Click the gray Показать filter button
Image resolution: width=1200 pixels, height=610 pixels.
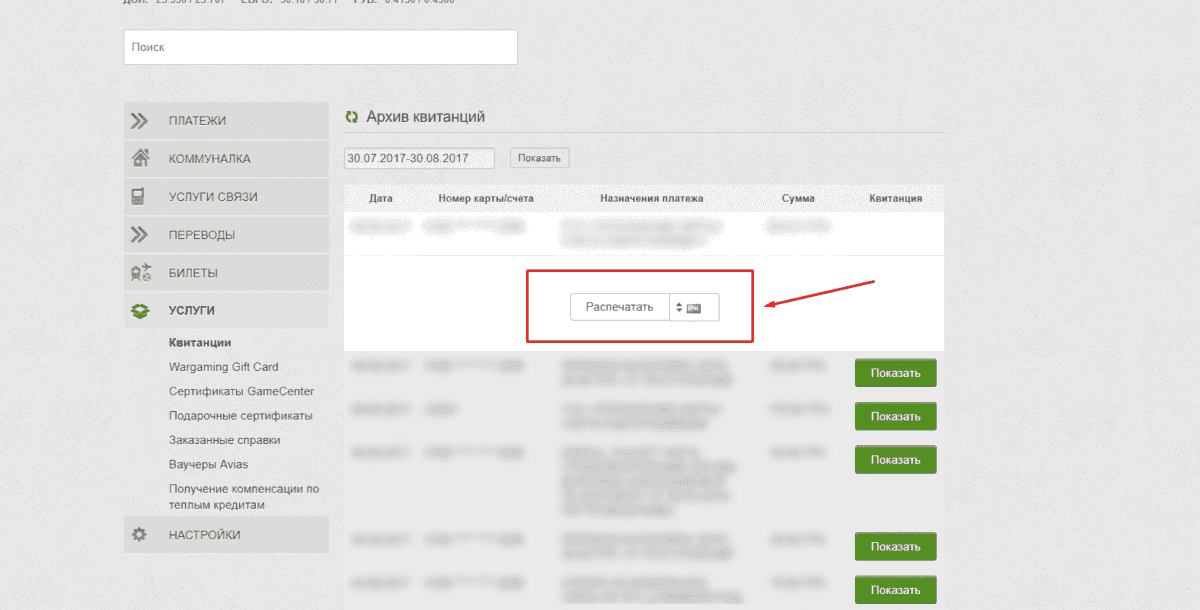(539, 158)
